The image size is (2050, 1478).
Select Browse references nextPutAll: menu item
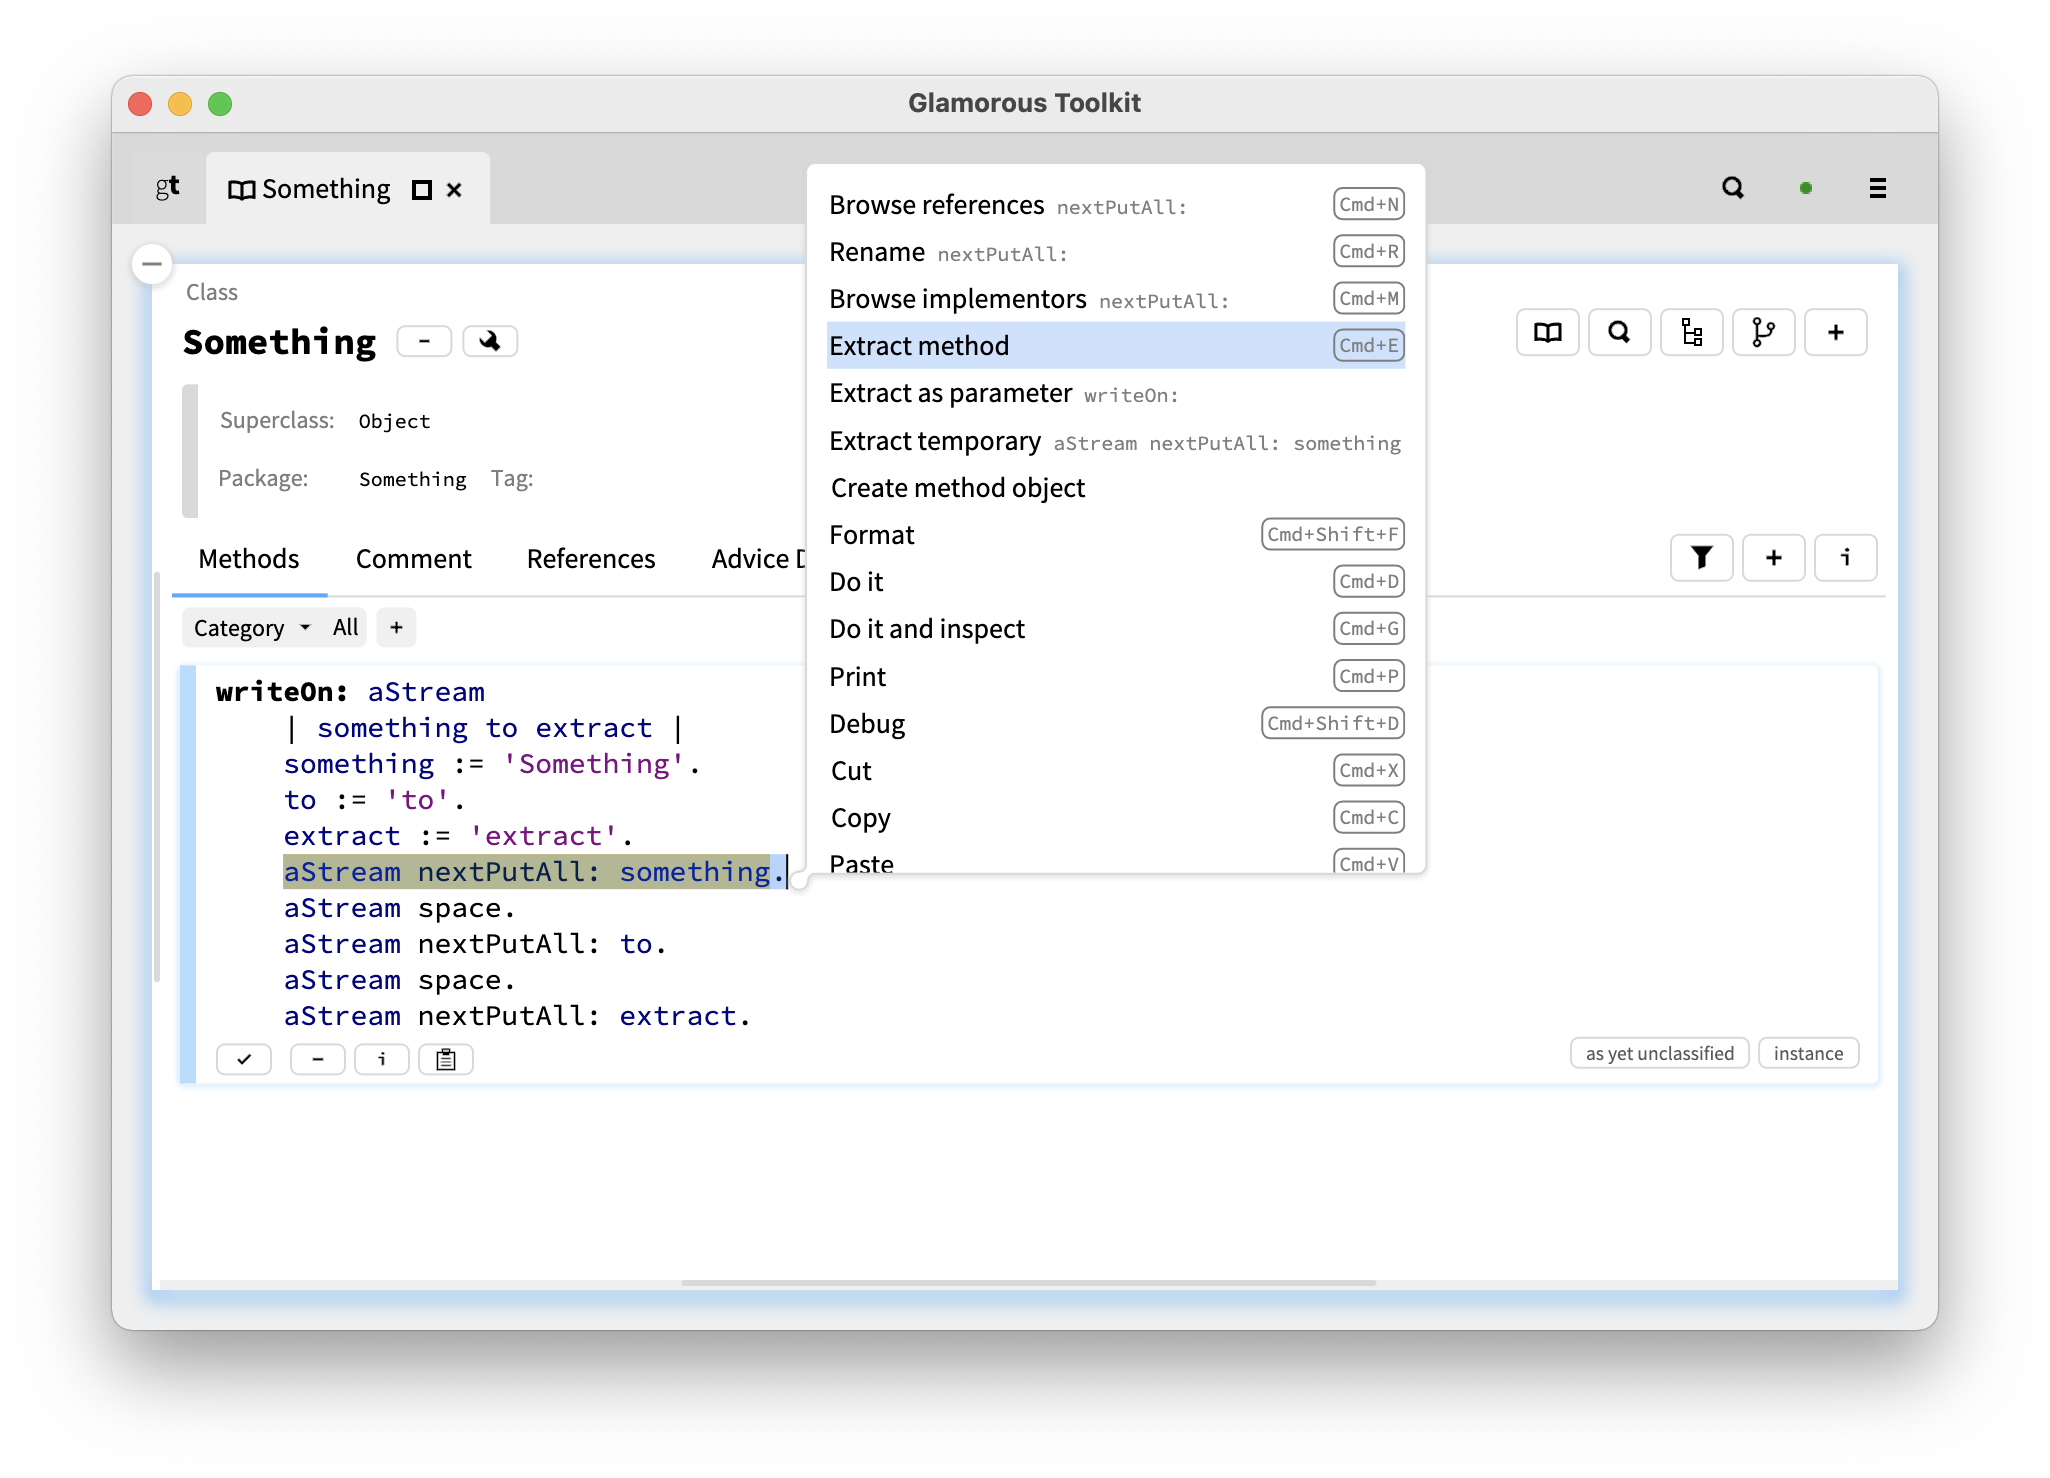coord(1116,205)
